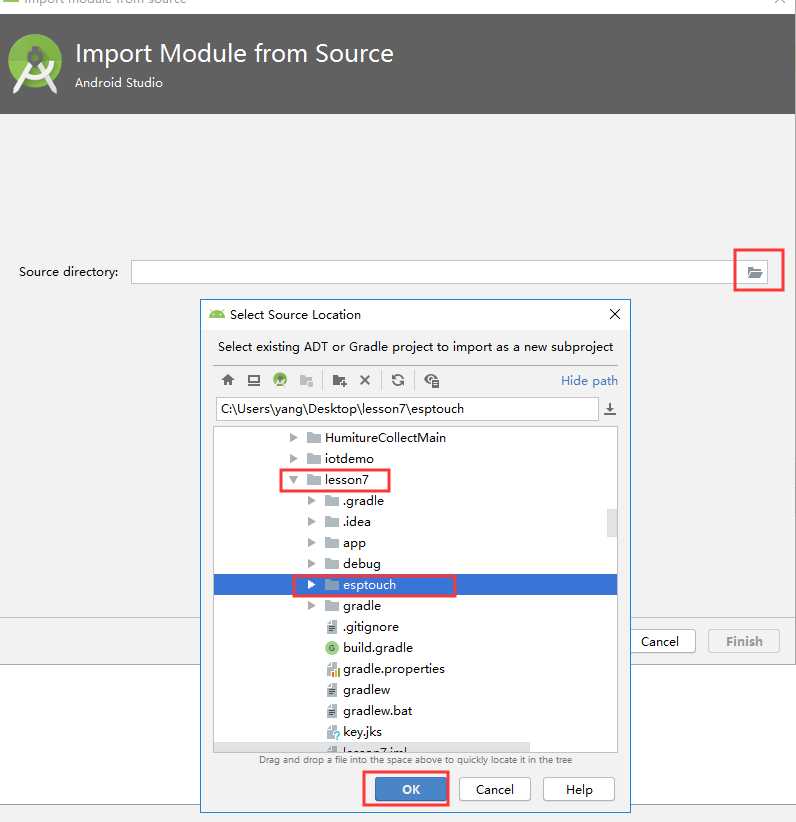Click gradle.properties file icon
The width and height of the screenshot is (796, 822).
point(332,669)
